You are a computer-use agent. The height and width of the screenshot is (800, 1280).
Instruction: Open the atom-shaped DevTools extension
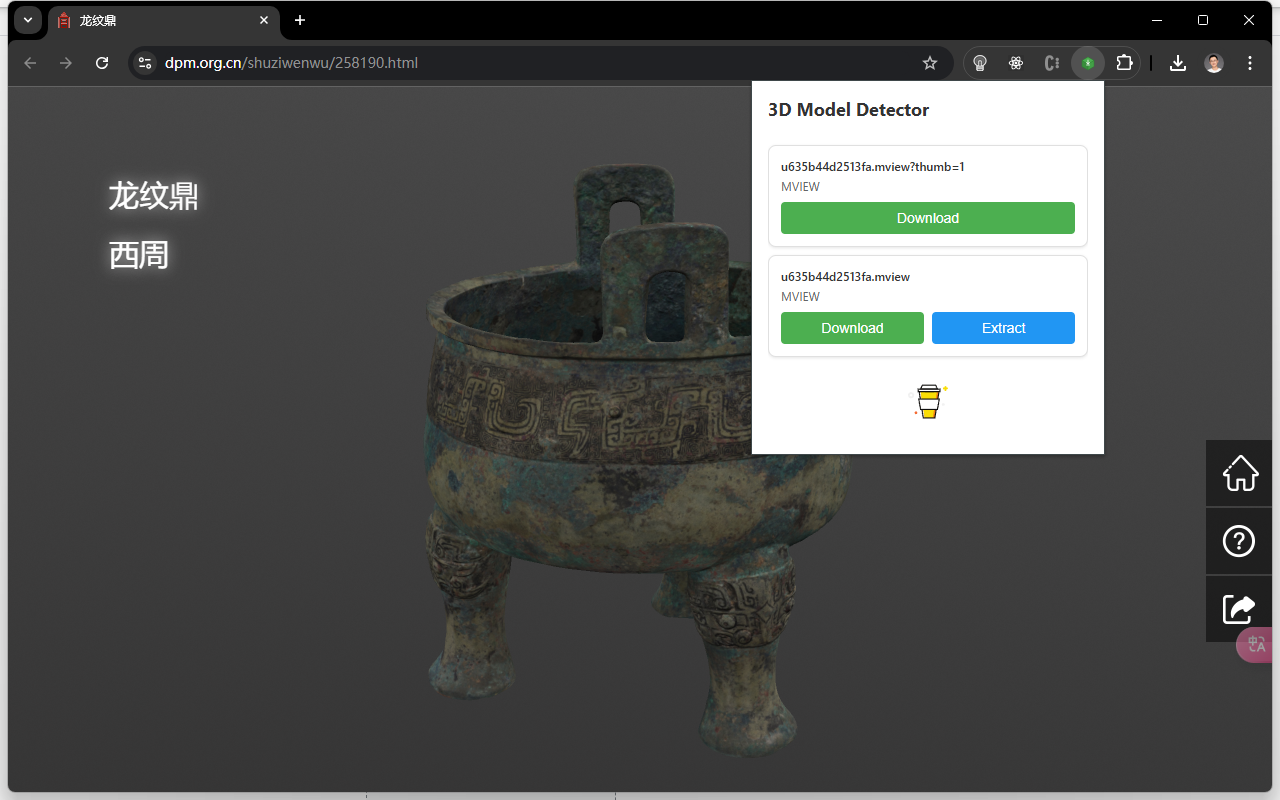(x=1016, y=62)
